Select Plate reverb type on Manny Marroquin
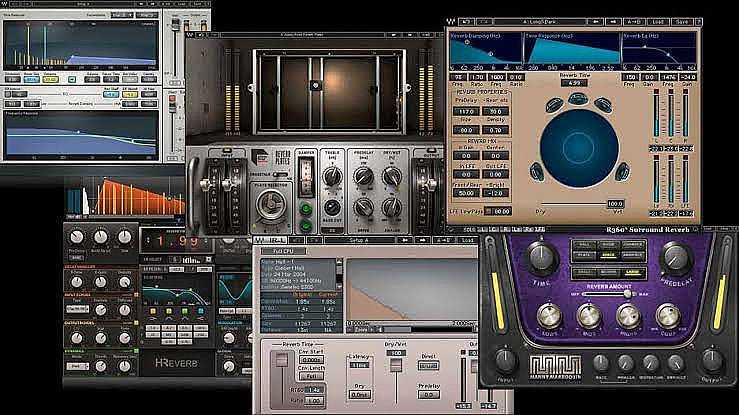The image size is (739, 415). pos(583,255)
